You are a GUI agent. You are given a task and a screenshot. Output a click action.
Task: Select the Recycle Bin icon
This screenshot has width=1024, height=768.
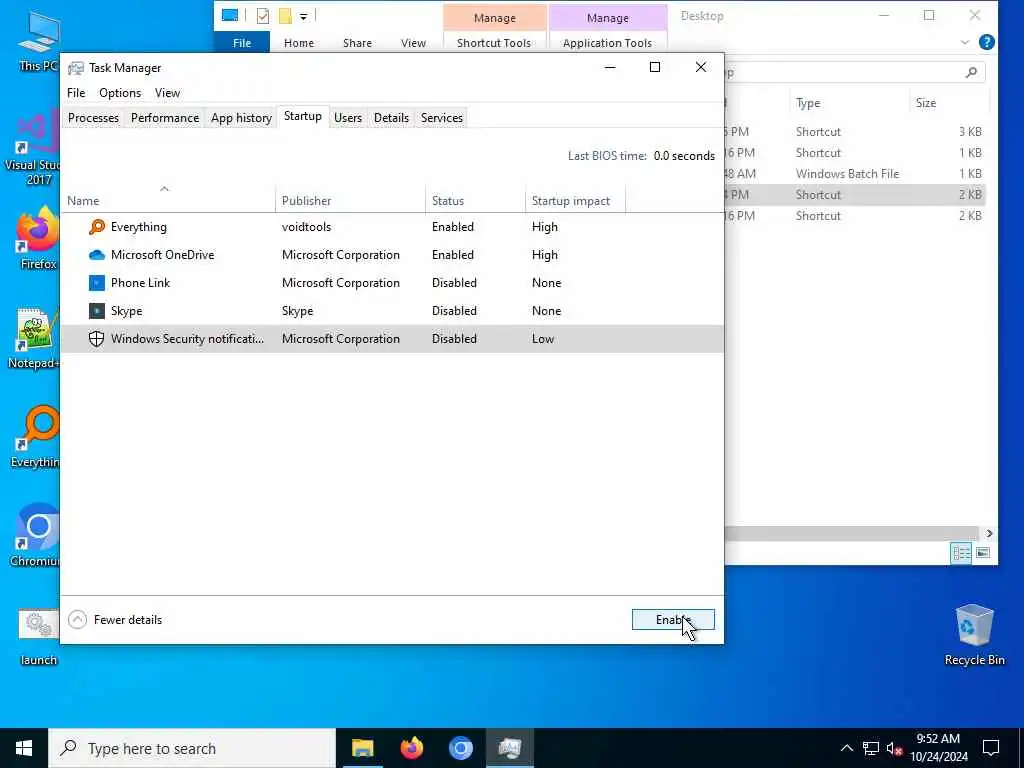(974, 635)
